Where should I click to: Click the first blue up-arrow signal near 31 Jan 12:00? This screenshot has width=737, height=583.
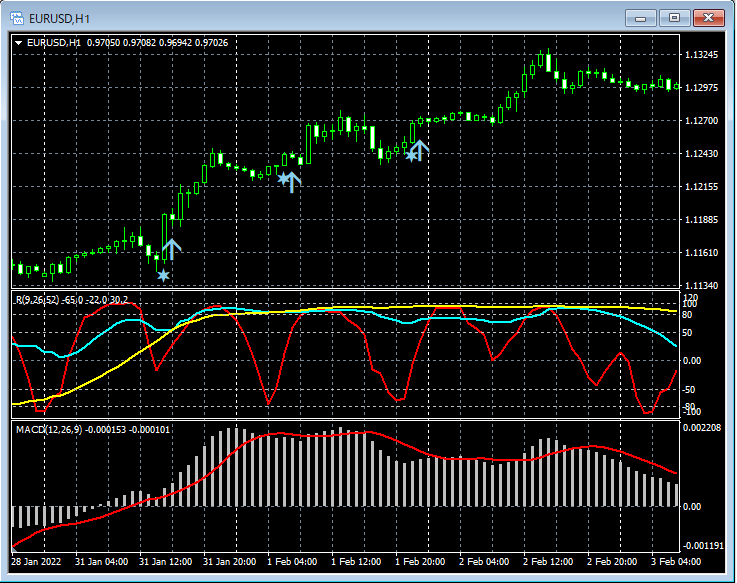(x=172, y=249)
